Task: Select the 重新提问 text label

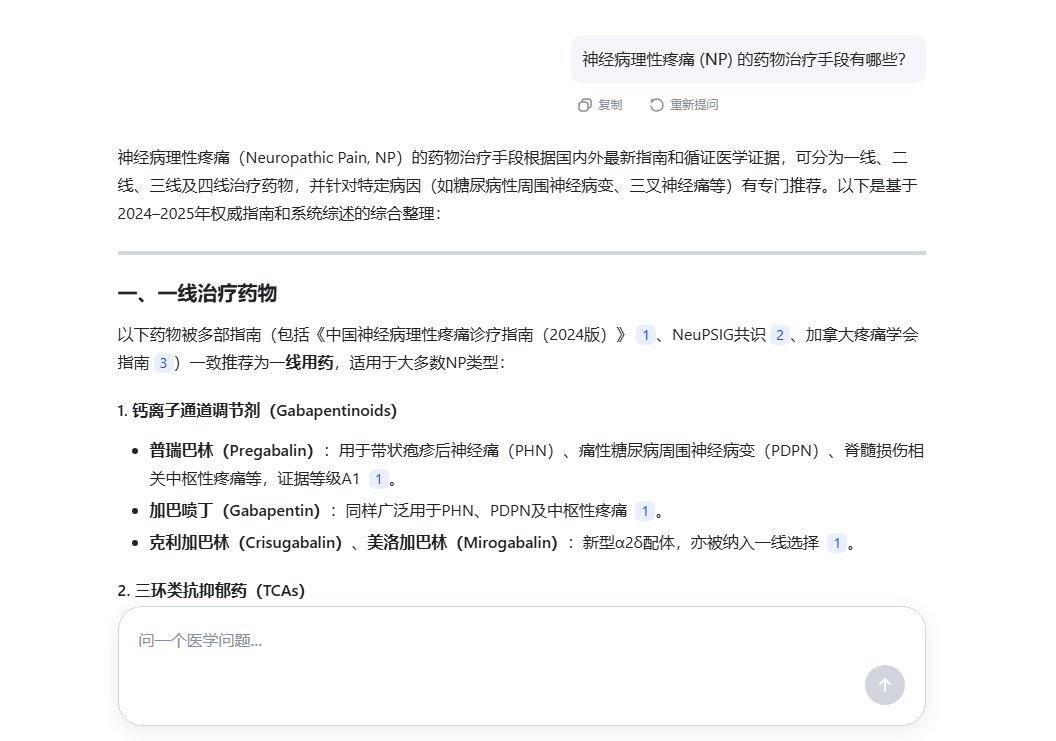Action: 694,105
